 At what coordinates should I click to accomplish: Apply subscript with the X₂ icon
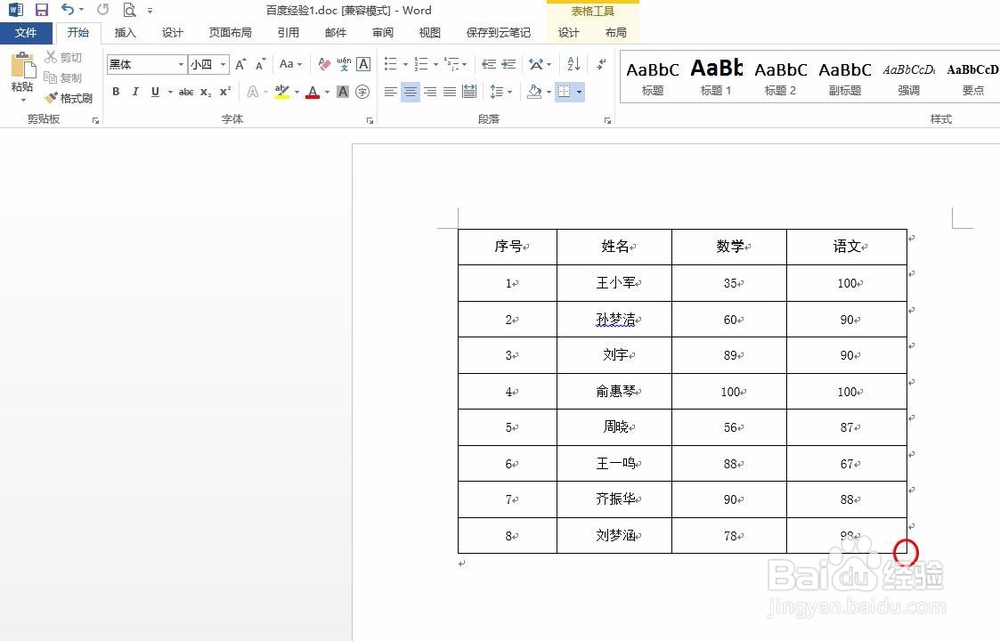tap(208, 91)
